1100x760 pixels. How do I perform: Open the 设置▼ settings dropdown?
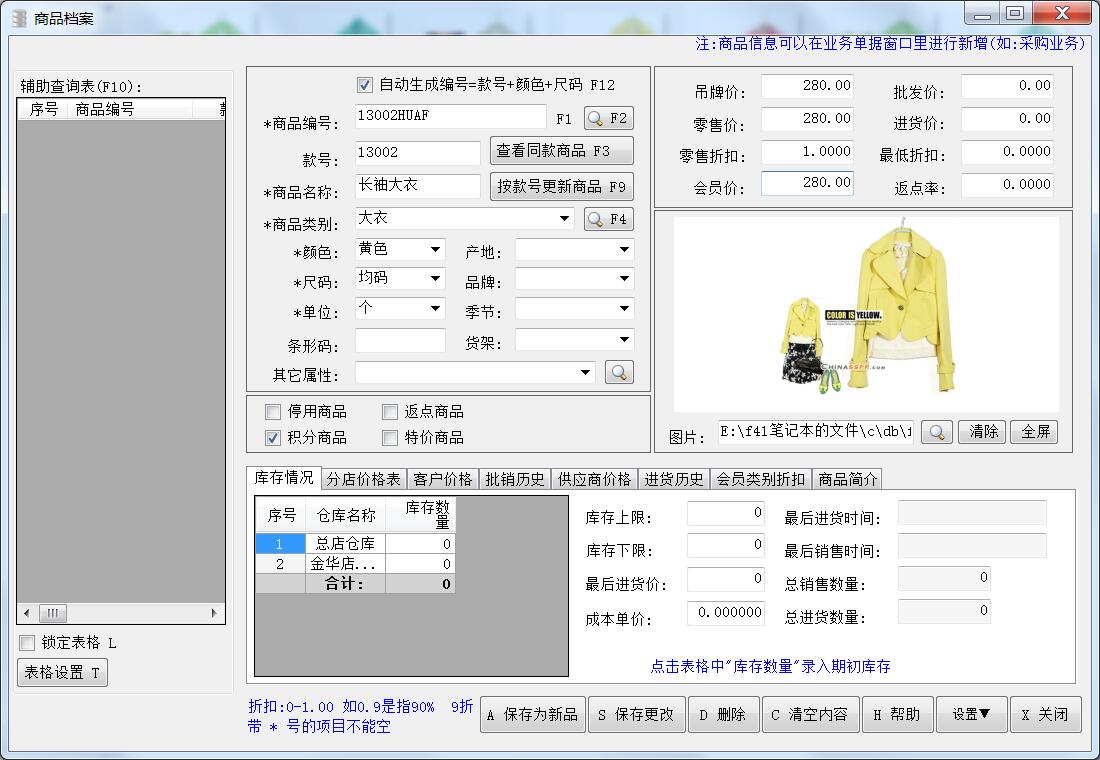pos(971,714)
